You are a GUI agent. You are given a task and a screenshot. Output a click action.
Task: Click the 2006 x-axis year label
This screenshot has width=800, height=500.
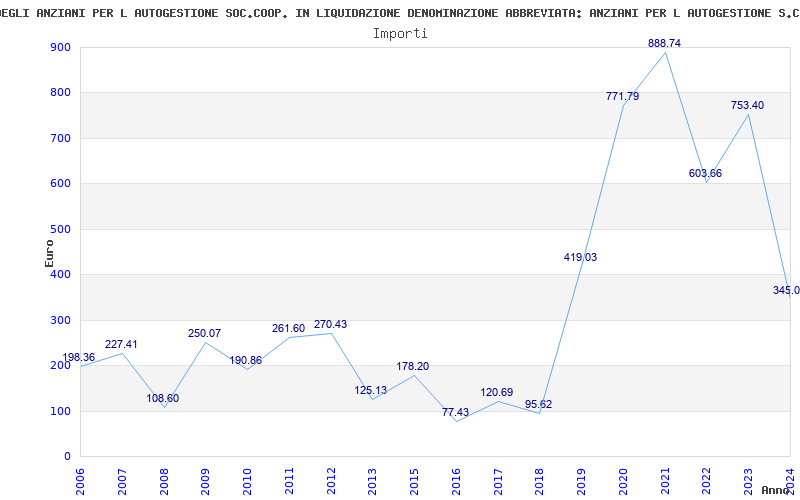click(80, 482)
